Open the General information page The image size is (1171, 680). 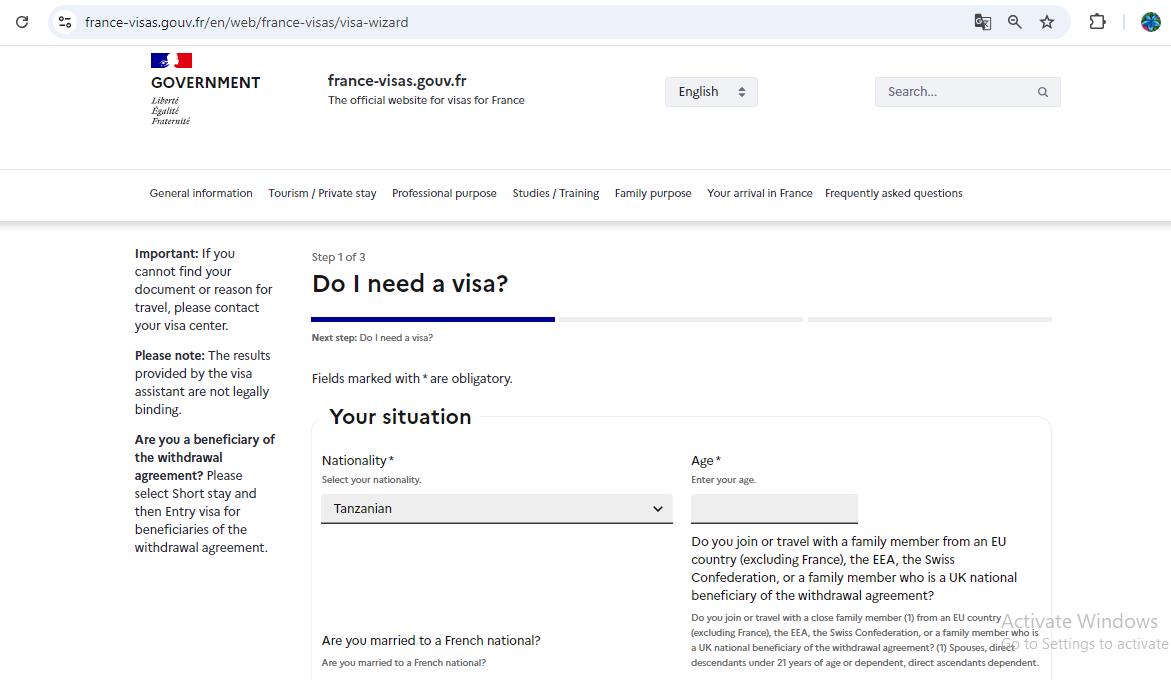(x=200, y=193)
